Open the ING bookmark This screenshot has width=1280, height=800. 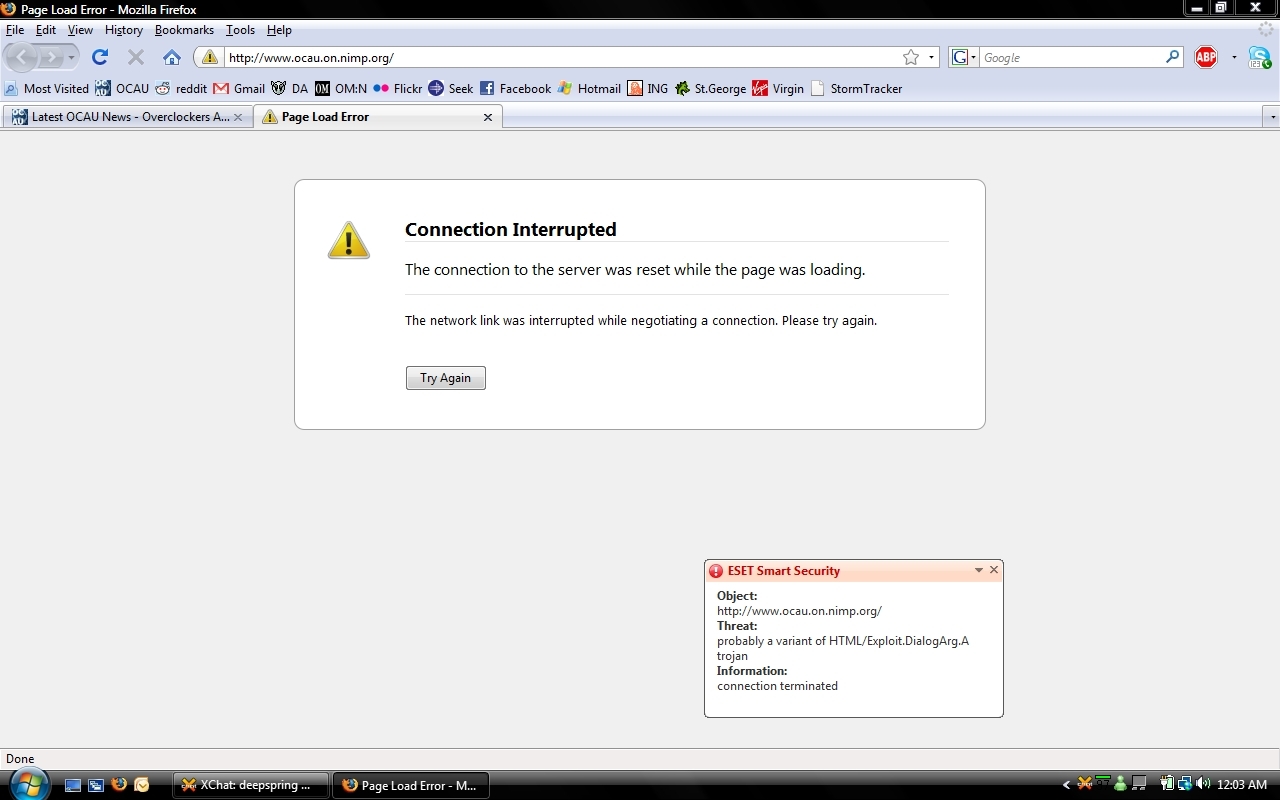(648, 88)
